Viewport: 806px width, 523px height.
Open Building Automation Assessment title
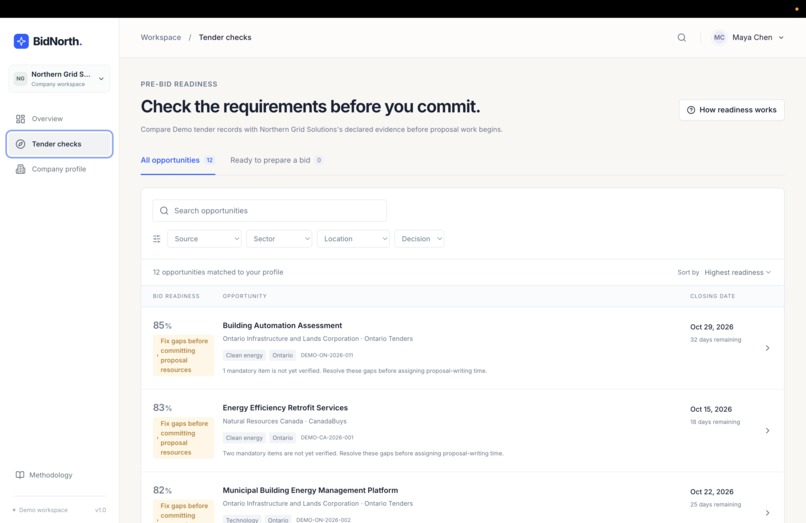point(282,326)
